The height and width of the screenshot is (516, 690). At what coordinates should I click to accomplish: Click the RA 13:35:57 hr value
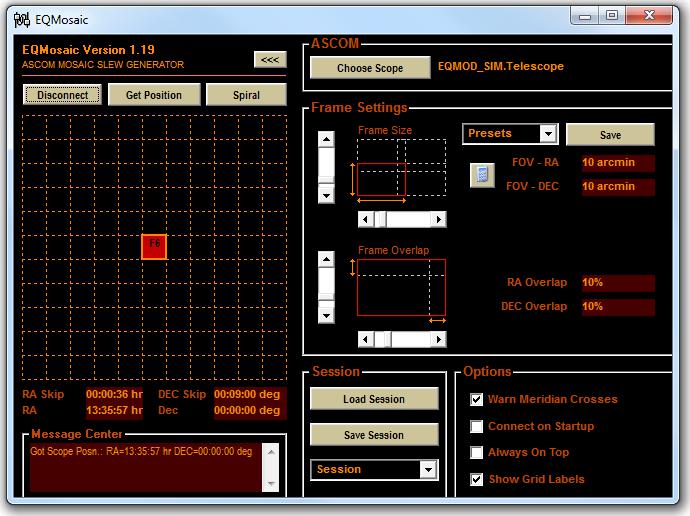114,410
